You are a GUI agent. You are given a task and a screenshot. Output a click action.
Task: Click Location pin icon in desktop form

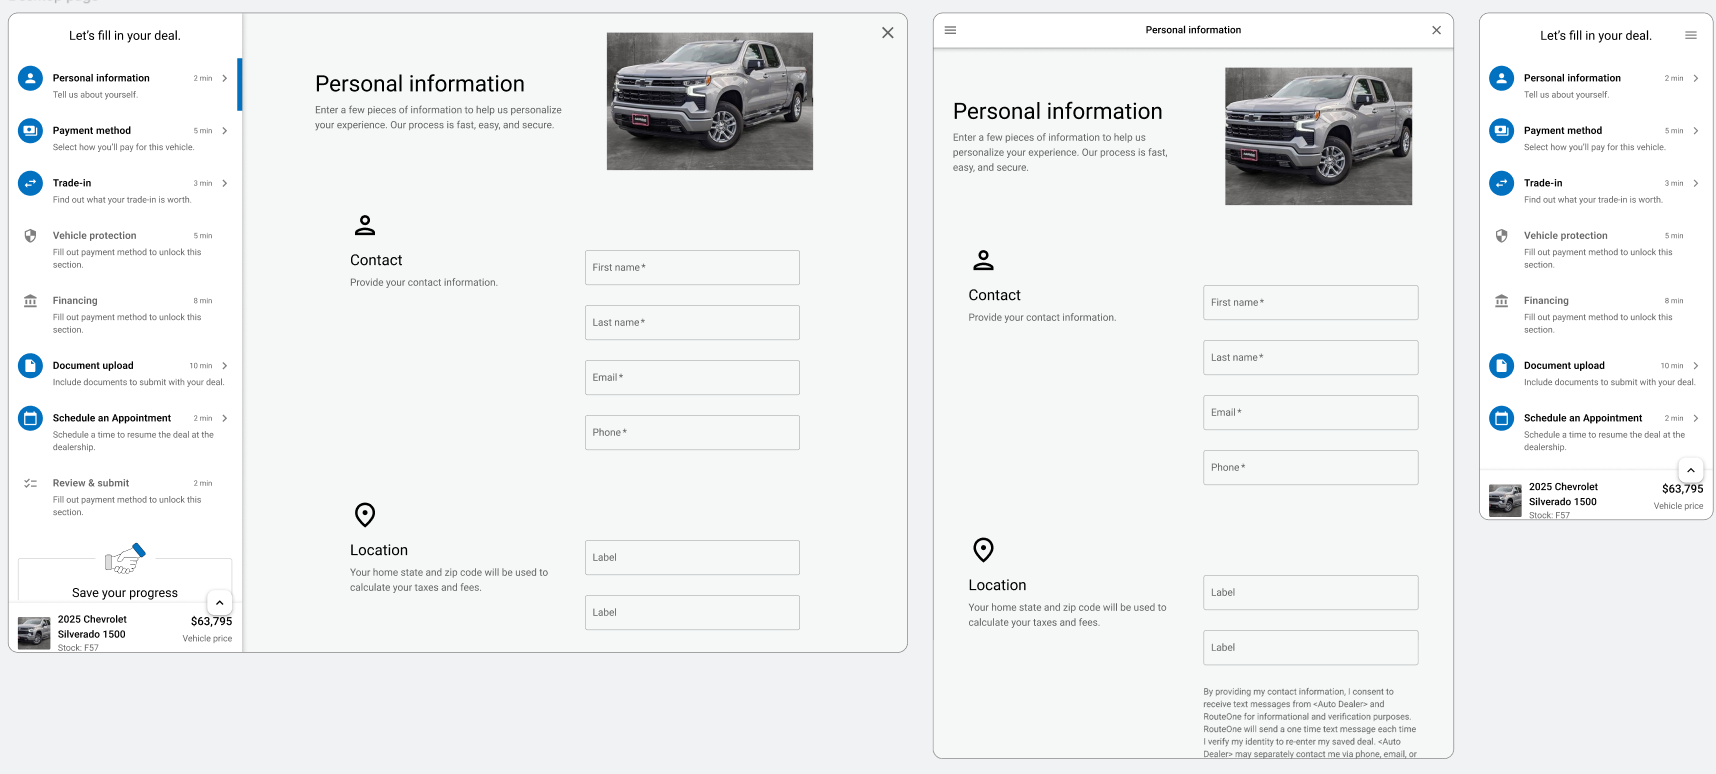pyautogui.click(x=365, y=515)
